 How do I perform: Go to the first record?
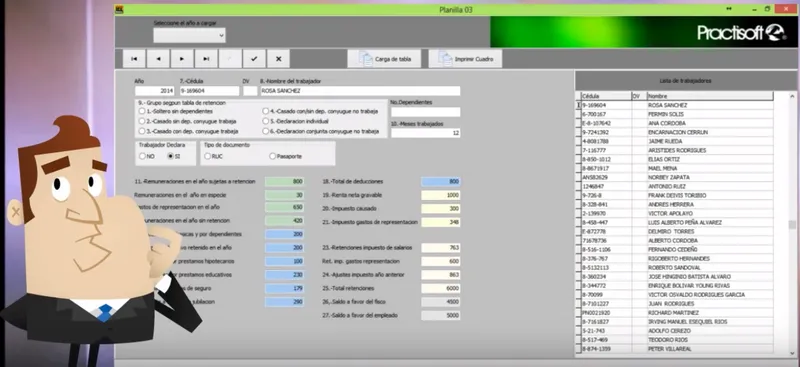[134, 59]
